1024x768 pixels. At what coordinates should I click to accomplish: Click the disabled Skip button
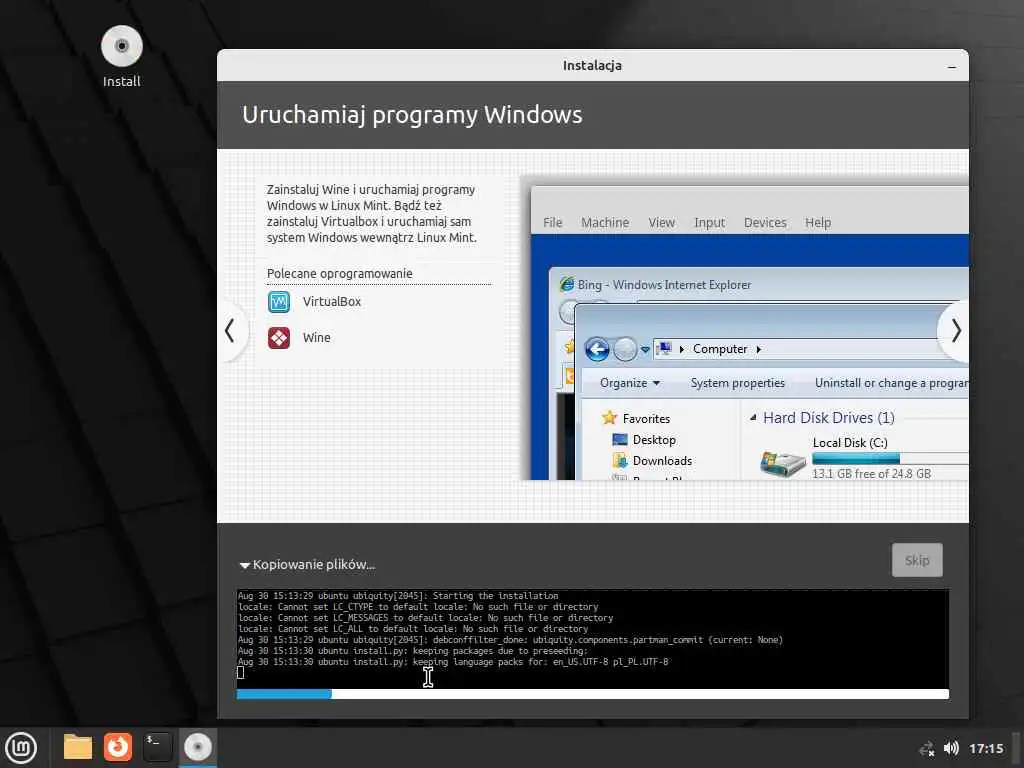pos(917,560)
